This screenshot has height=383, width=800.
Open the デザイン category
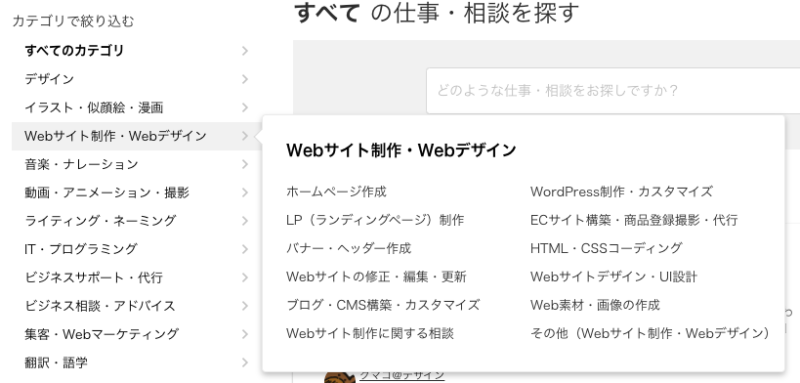pyautogui.click(x=49, y=79)
